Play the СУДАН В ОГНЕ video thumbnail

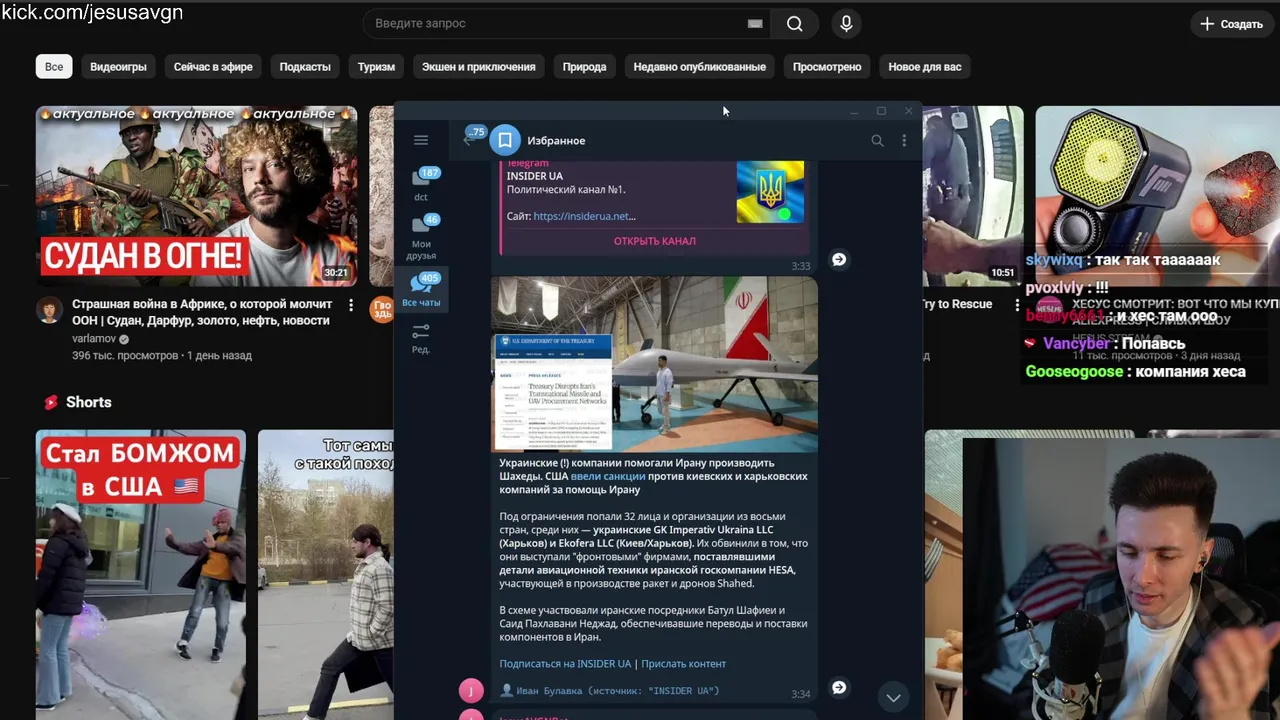[x=196, y=196]
